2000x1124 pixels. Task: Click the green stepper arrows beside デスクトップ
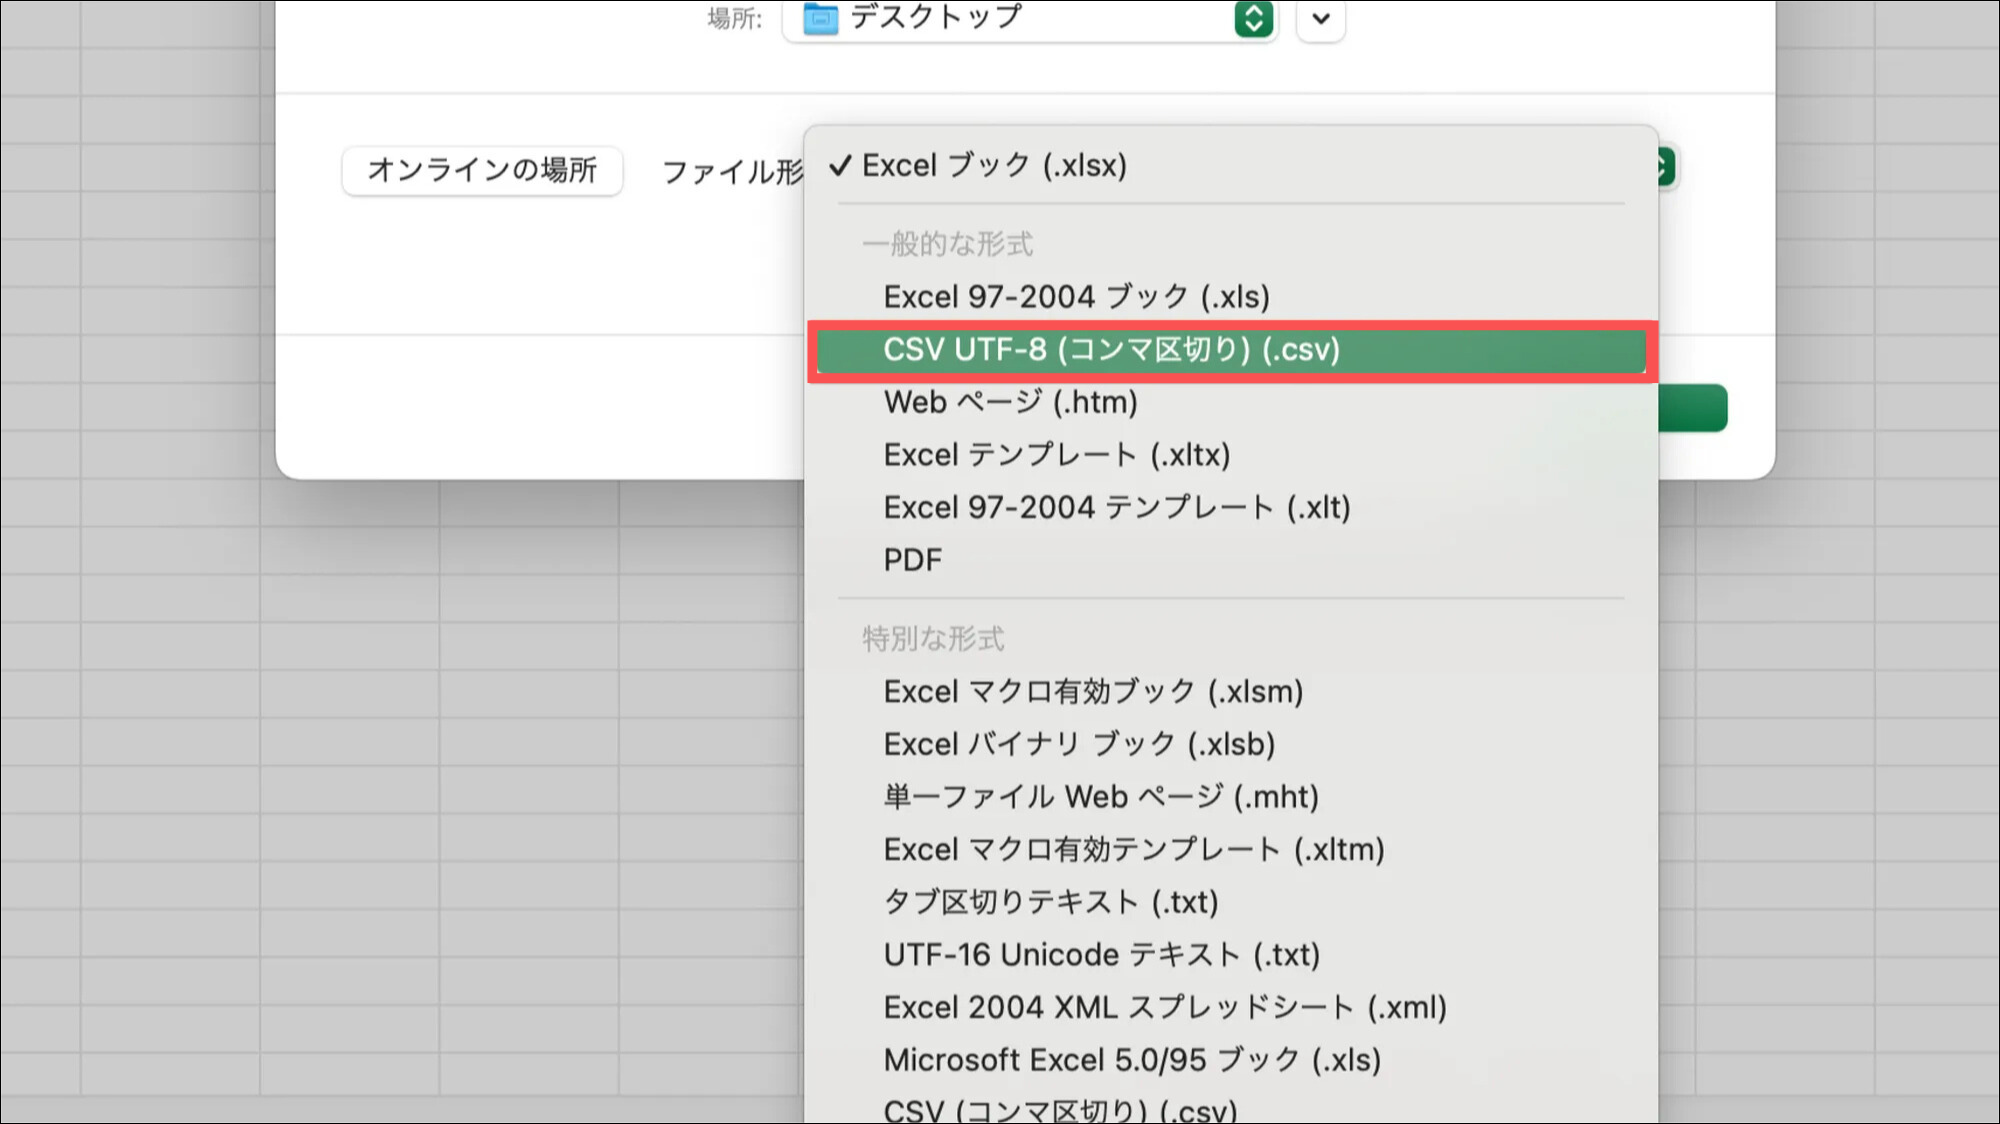tap(1253, 18)
